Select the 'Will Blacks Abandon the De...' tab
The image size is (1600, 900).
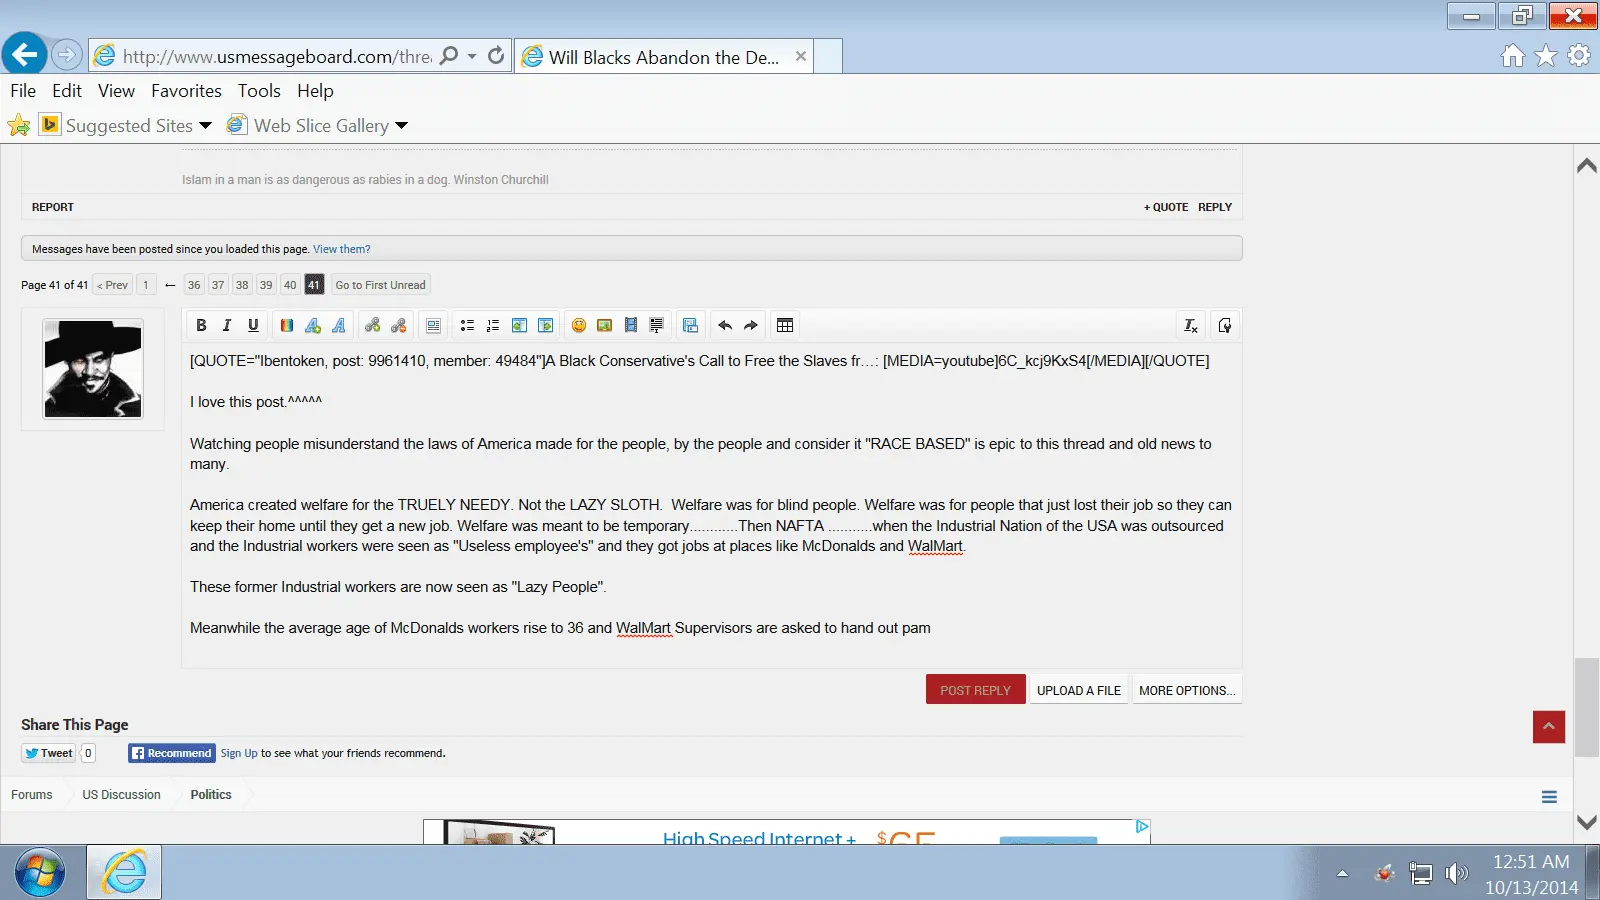coord(664,57)
